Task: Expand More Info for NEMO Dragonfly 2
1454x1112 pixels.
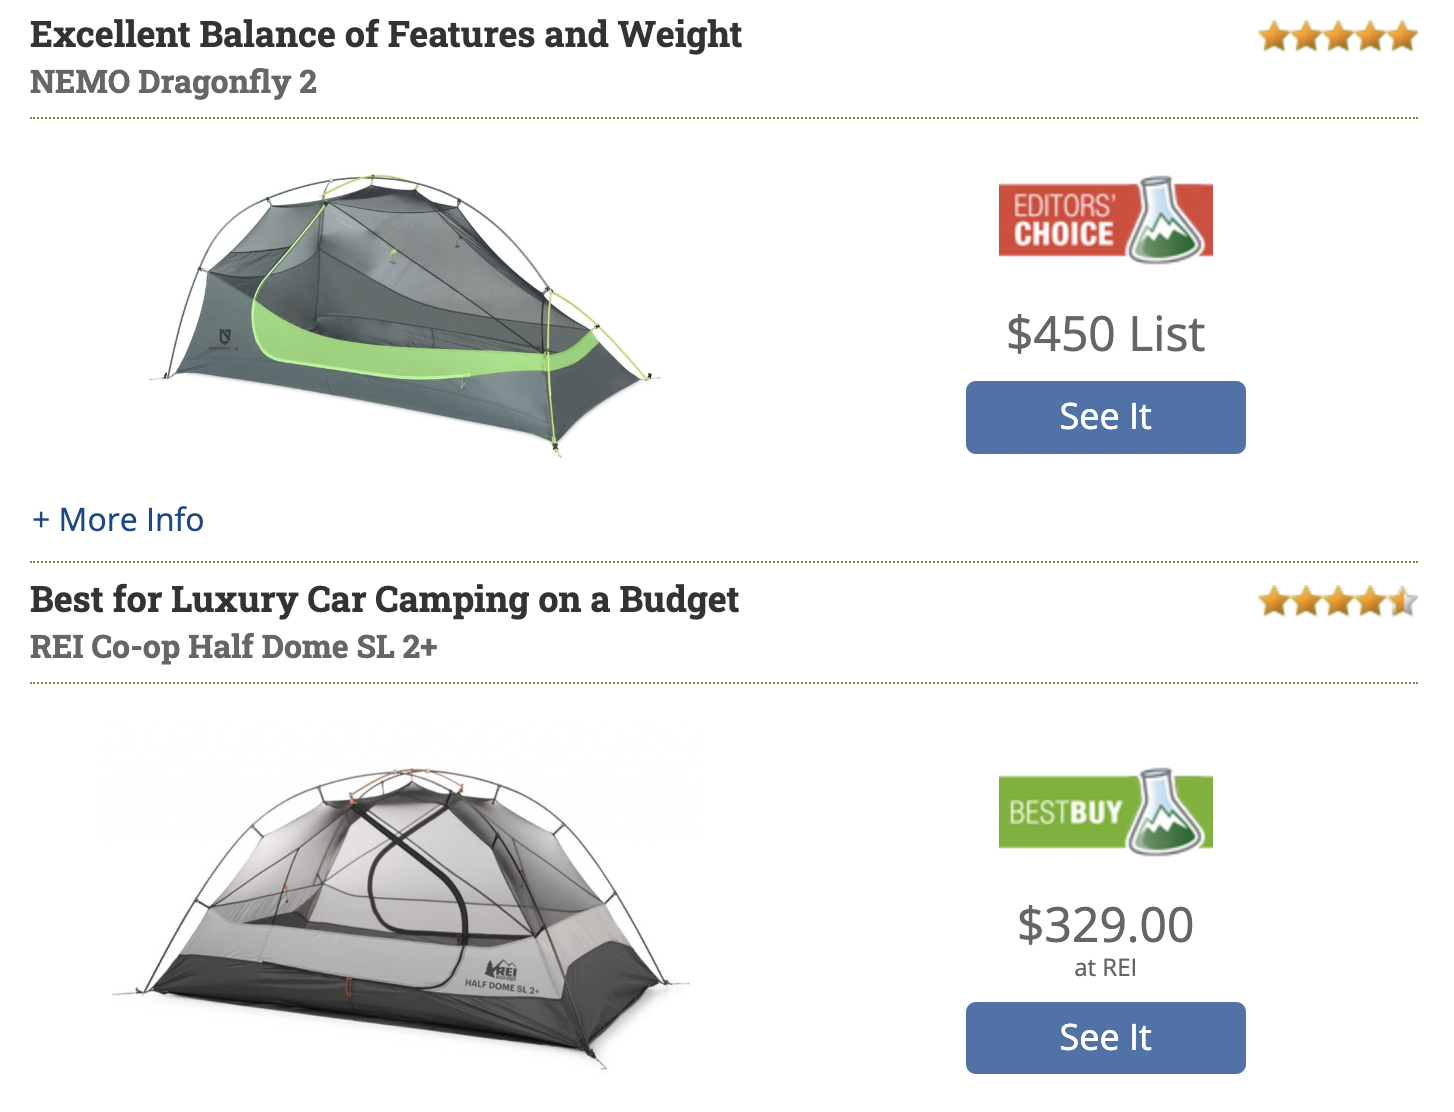Action: click(118, 520)
